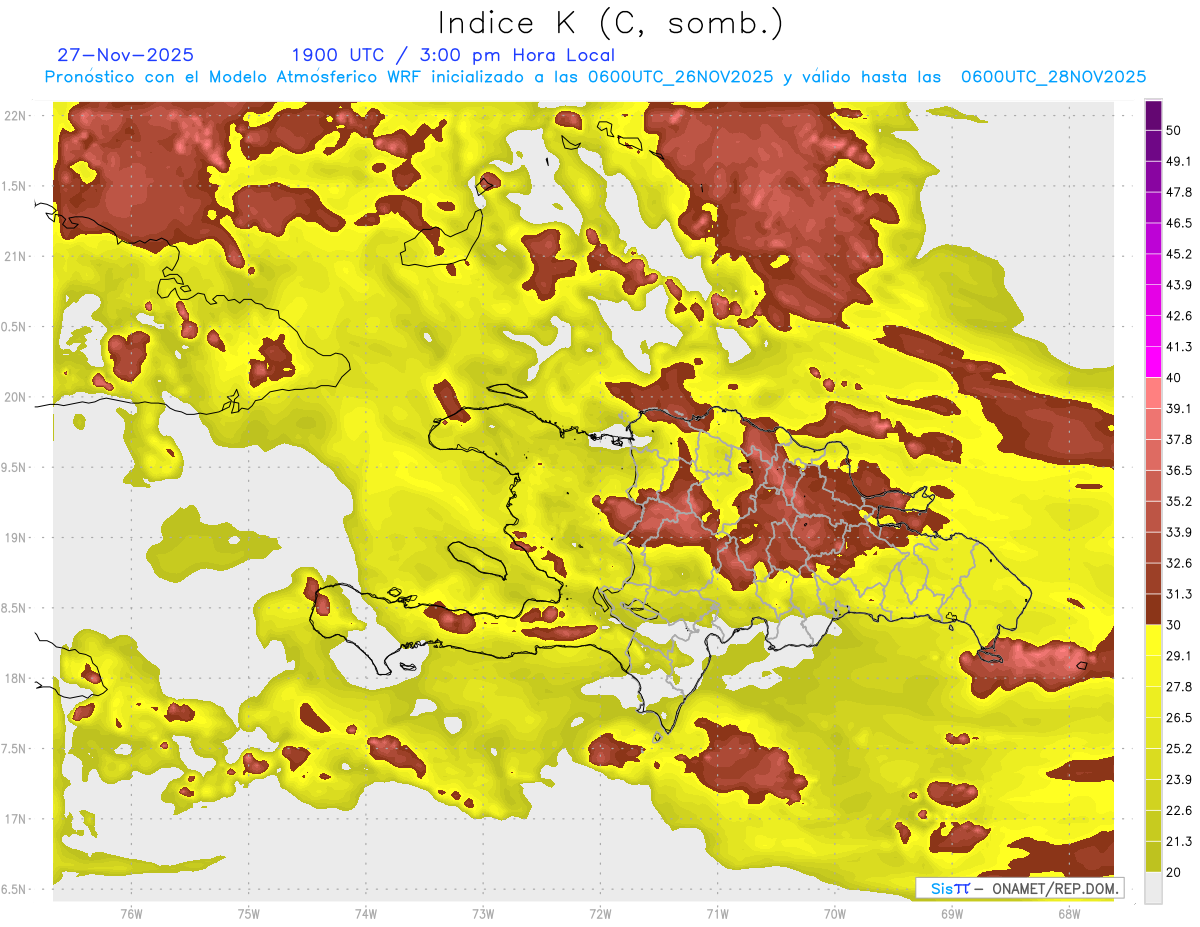Click the colorbar label '22.6'
The width and height of the screenshot is (1200, 927).
point(1179,810)
